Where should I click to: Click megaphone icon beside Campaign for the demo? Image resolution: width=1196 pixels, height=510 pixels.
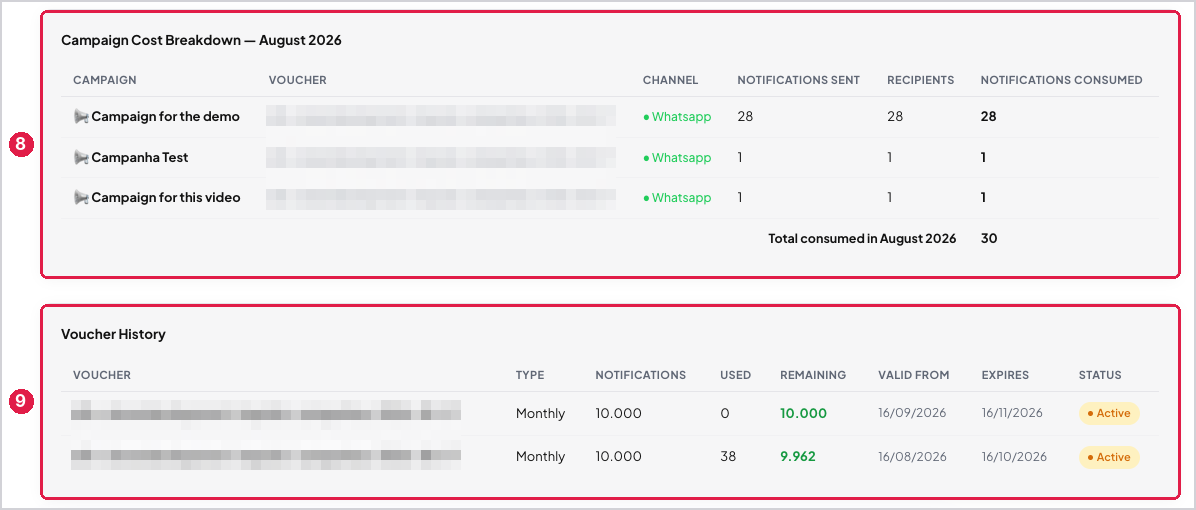point(81,117)
